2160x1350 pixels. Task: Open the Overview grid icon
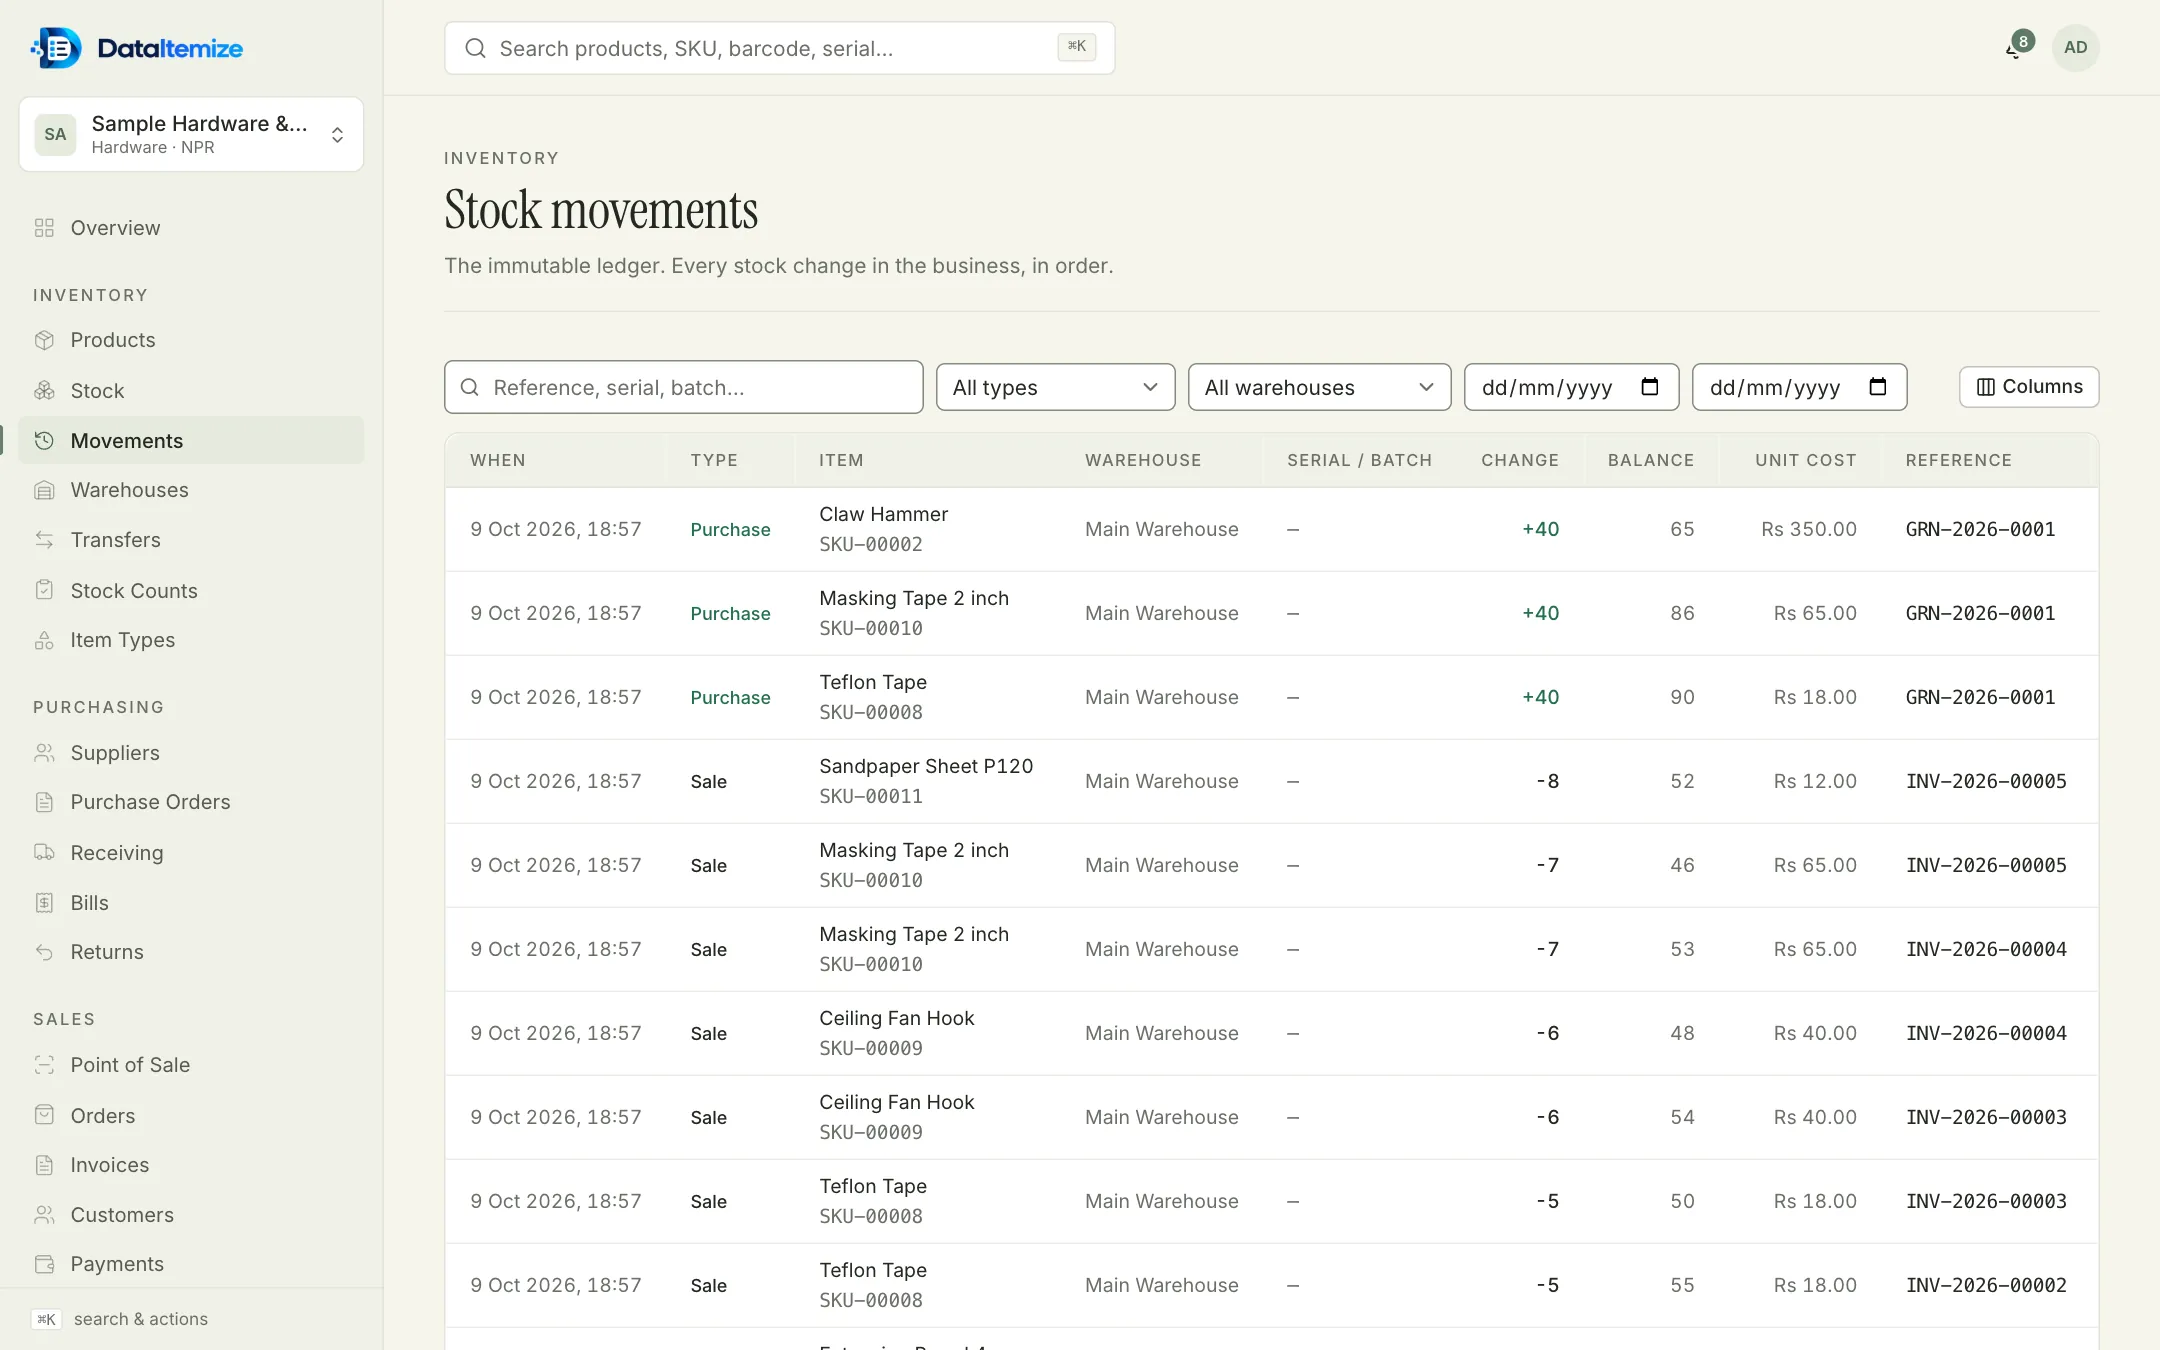44,228
